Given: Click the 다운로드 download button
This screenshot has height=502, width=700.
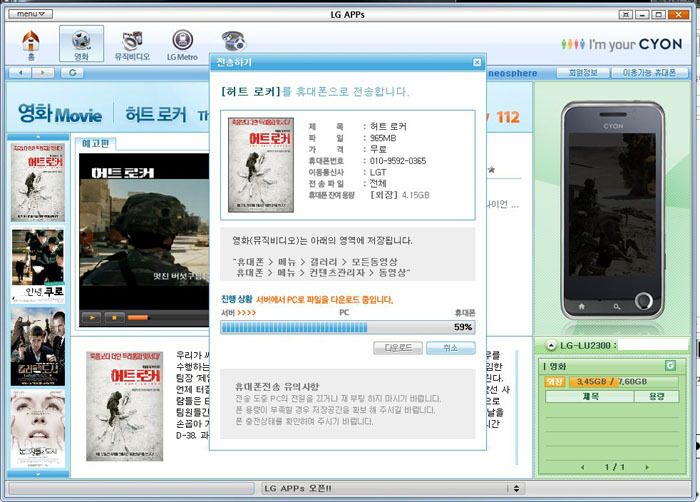Looking at the screenshot, I should click(x=398, y=348).
